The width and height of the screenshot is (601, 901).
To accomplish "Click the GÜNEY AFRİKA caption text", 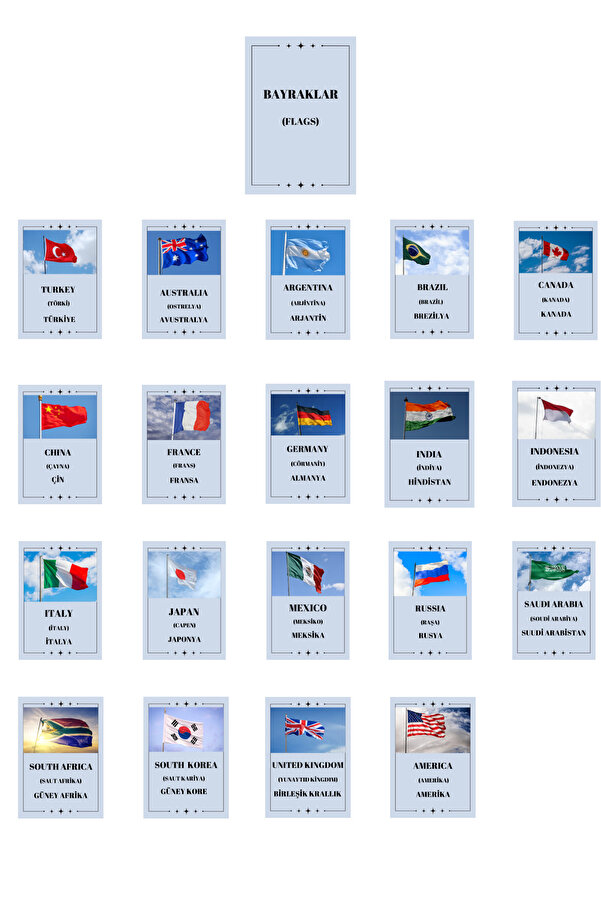I will tap(60, 796).
